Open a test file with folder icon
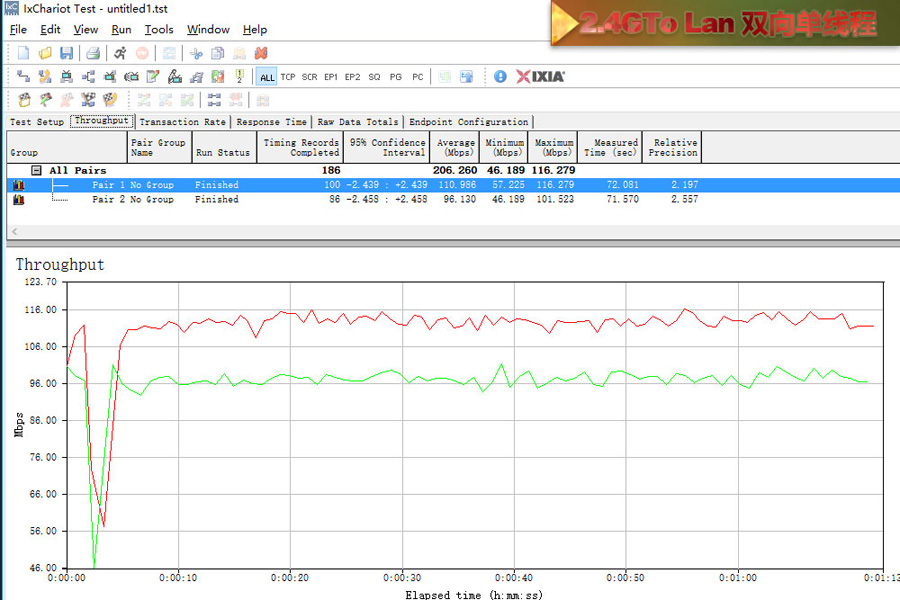900x600 pixels. tap(45, 53)
